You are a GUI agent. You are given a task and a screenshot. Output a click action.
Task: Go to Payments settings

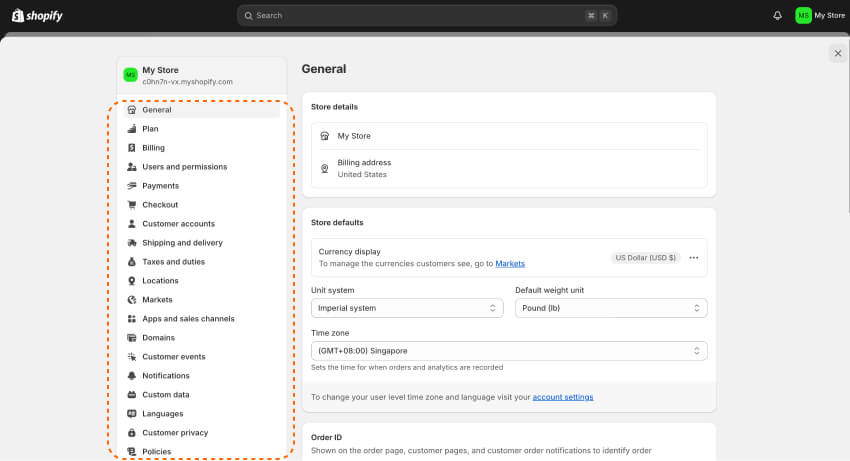(x=202, y=185)
